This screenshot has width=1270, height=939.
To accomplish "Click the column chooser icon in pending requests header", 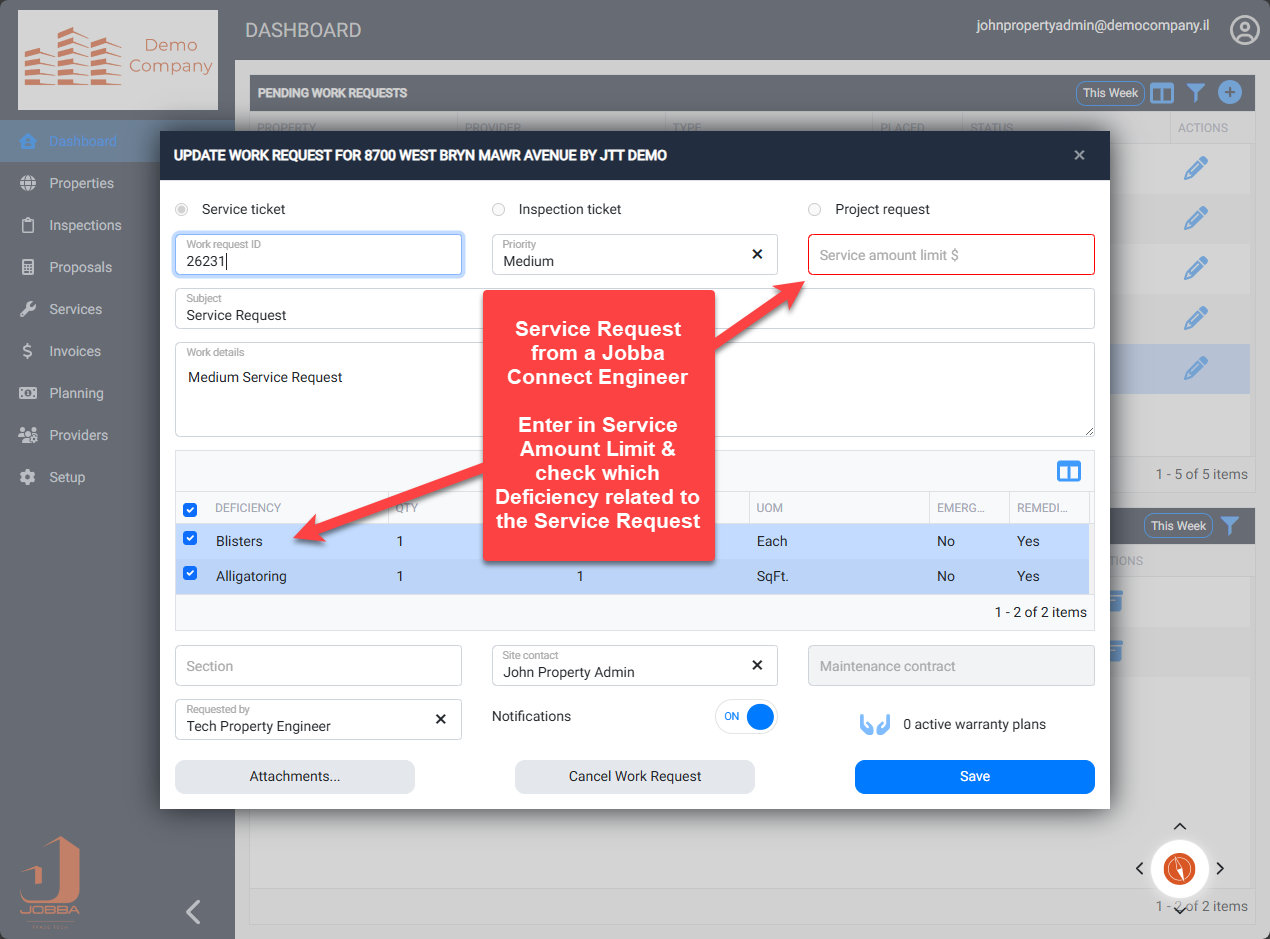I will [1161, 93].
